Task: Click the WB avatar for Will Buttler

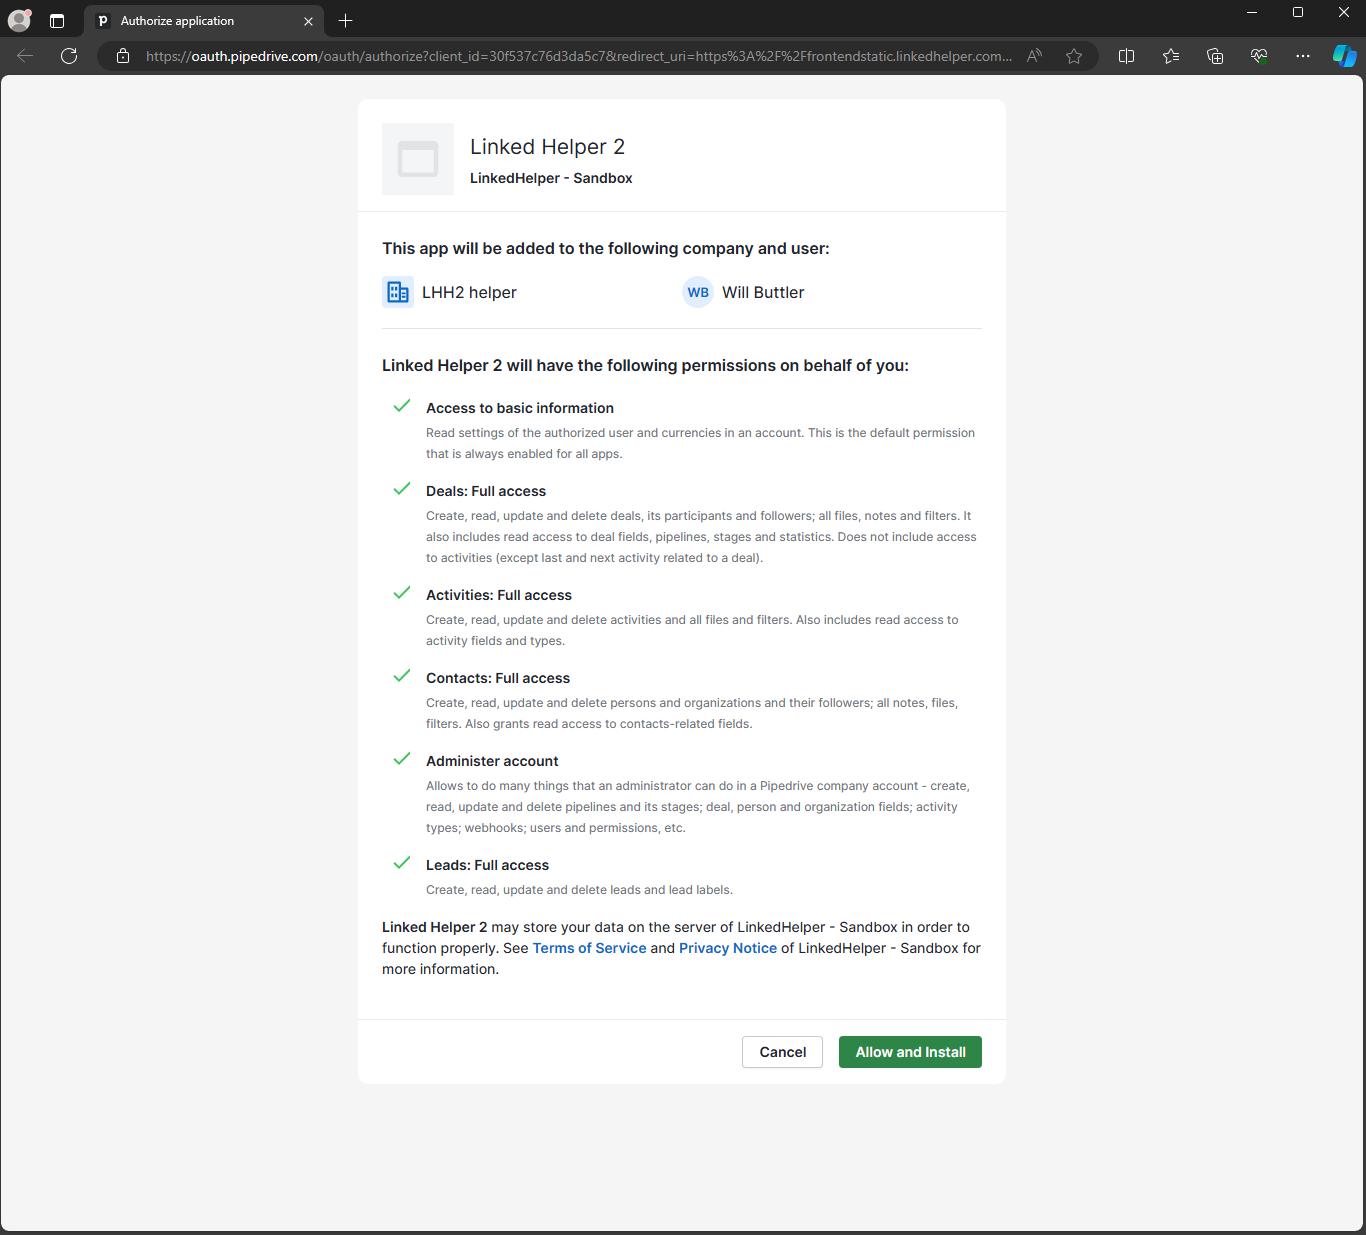Action: coord(697,292)
